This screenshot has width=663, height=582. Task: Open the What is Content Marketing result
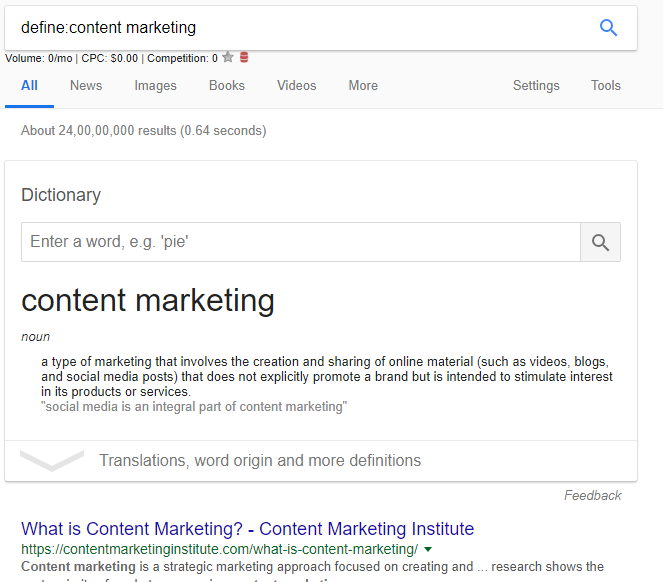pos(247,529)
